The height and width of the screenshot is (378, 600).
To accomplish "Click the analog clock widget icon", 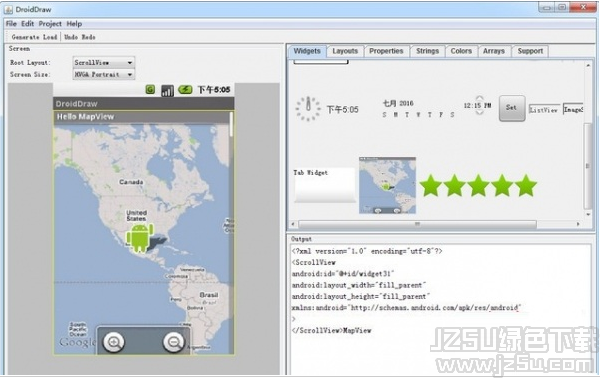I will [308, 109].
